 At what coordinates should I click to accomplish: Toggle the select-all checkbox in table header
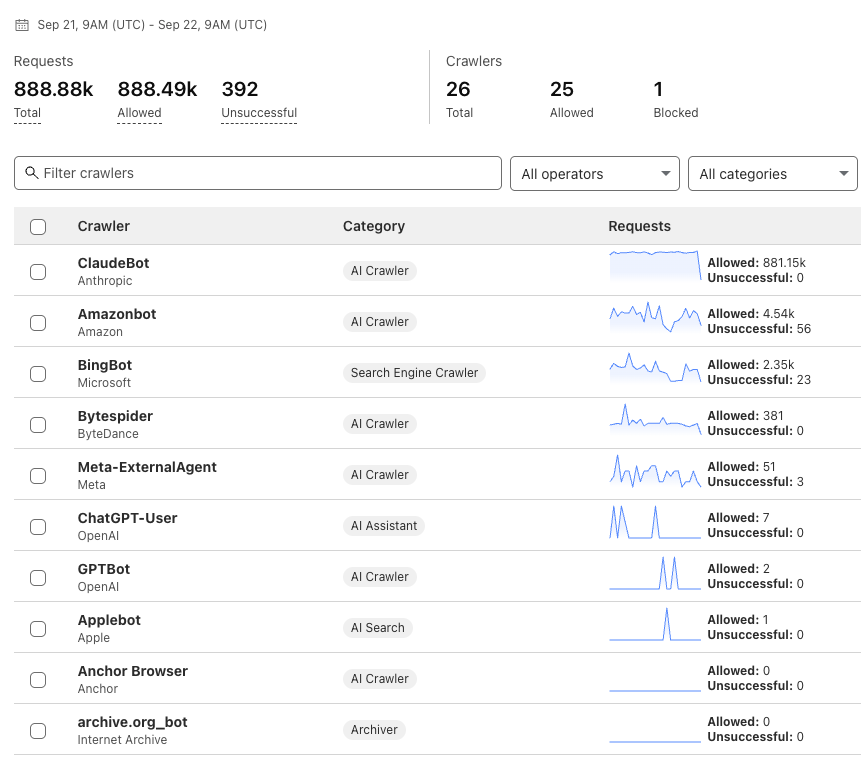(x=38, y=227)
